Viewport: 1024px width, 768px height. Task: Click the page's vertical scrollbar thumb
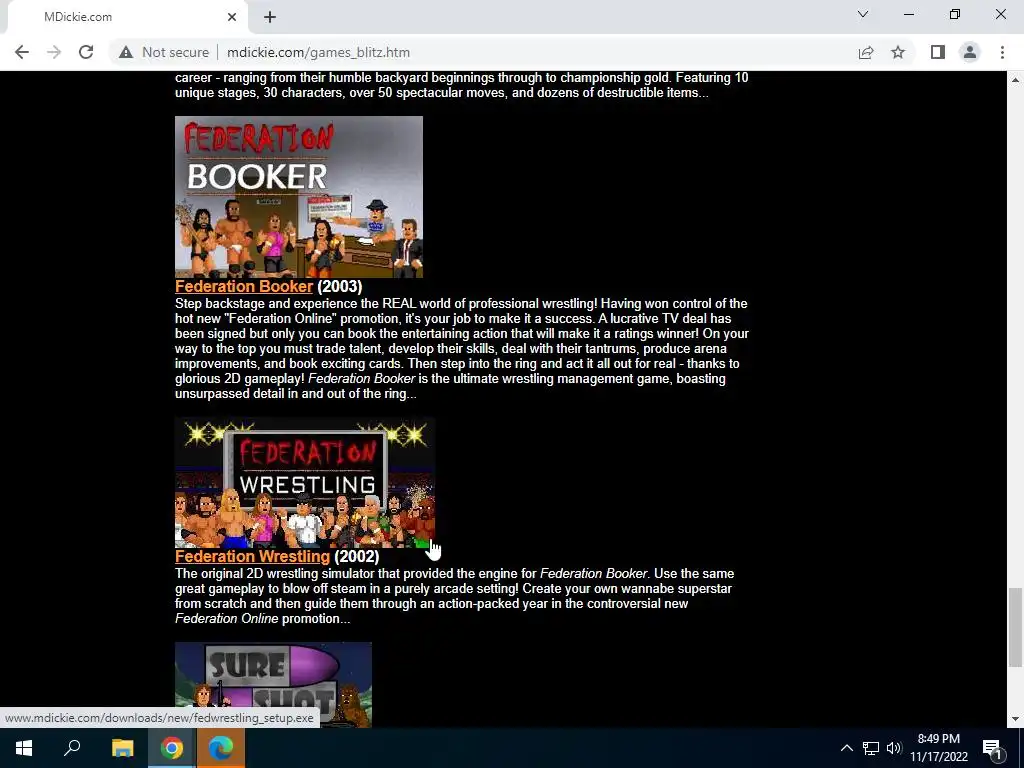coord(1015,627)
